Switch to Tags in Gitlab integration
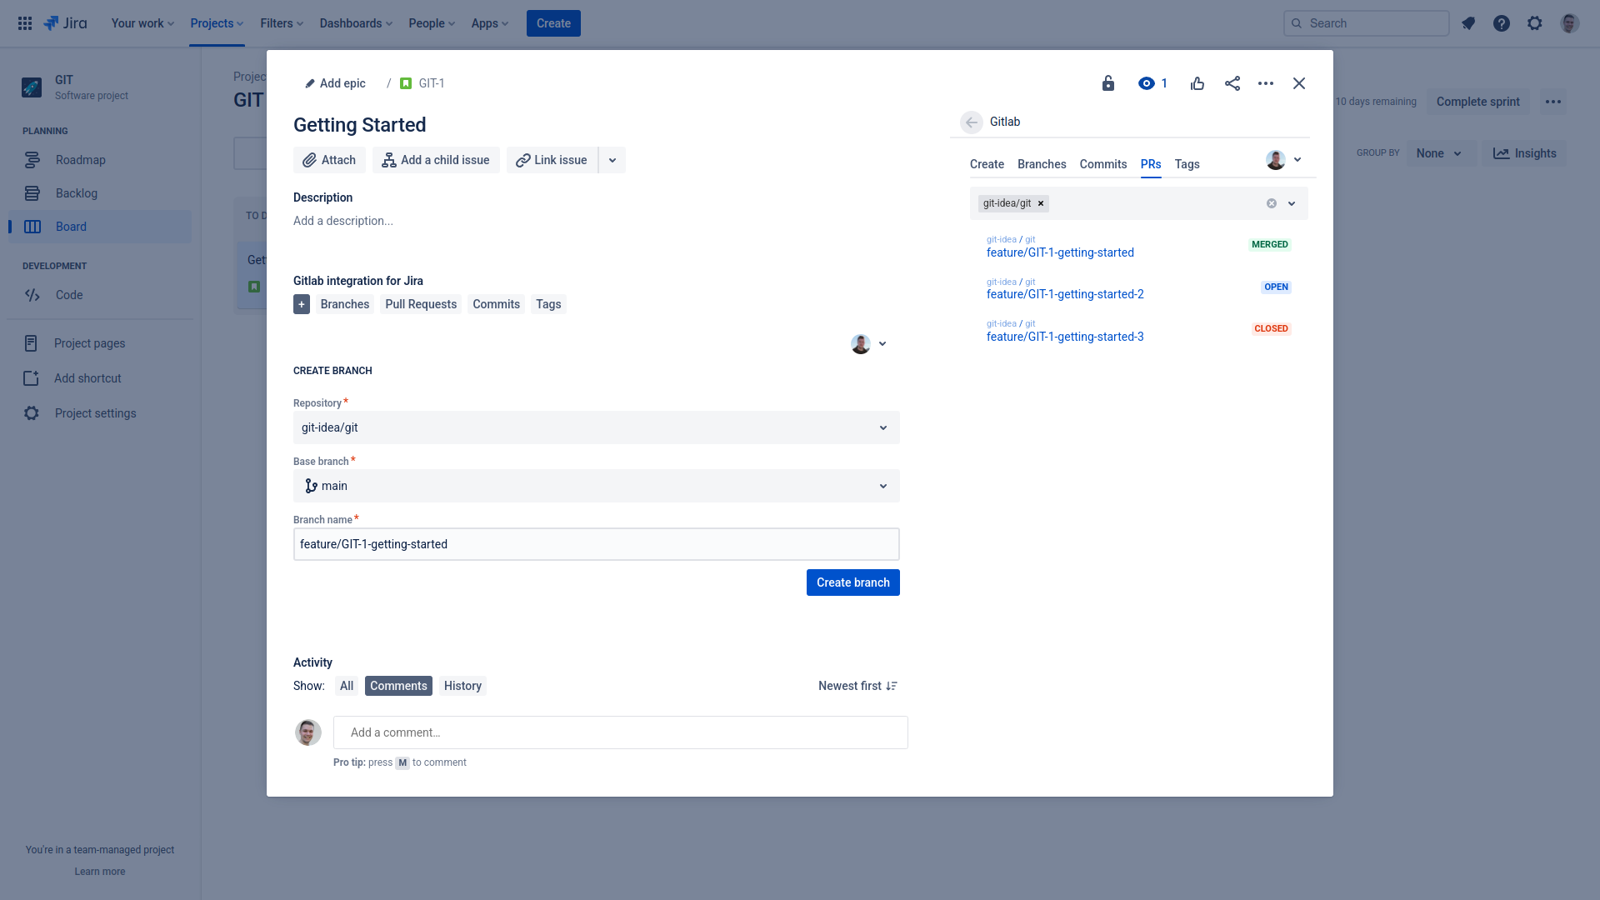Viewport: 1600px width, 900px height. coord(548,304)
